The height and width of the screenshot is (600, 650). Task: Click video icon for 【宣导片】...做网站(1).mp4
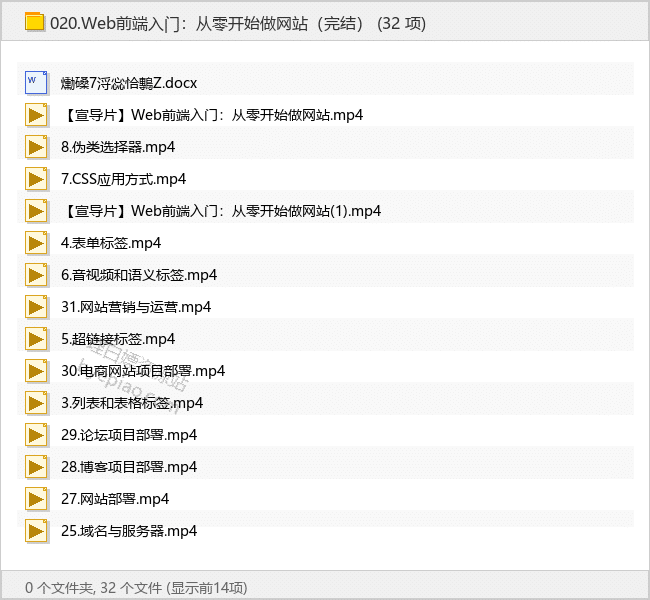pos(36,211)
